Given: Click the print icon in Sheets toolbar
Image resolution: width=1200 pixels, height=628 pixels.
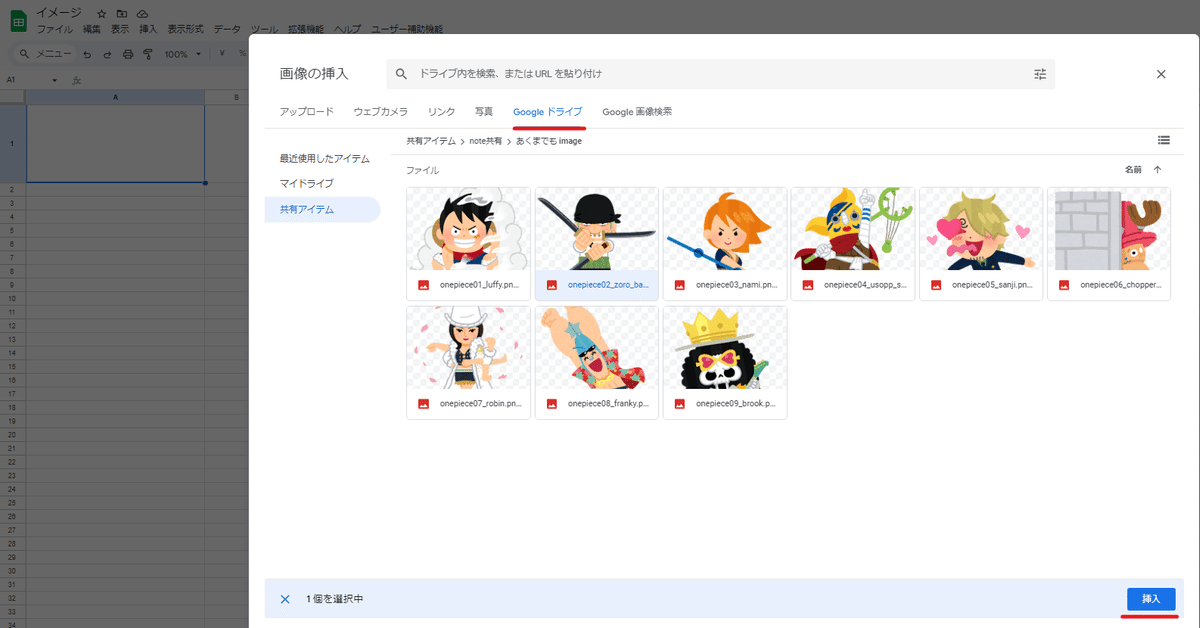Looking at the screenshot, I should (x=127, y=54).
